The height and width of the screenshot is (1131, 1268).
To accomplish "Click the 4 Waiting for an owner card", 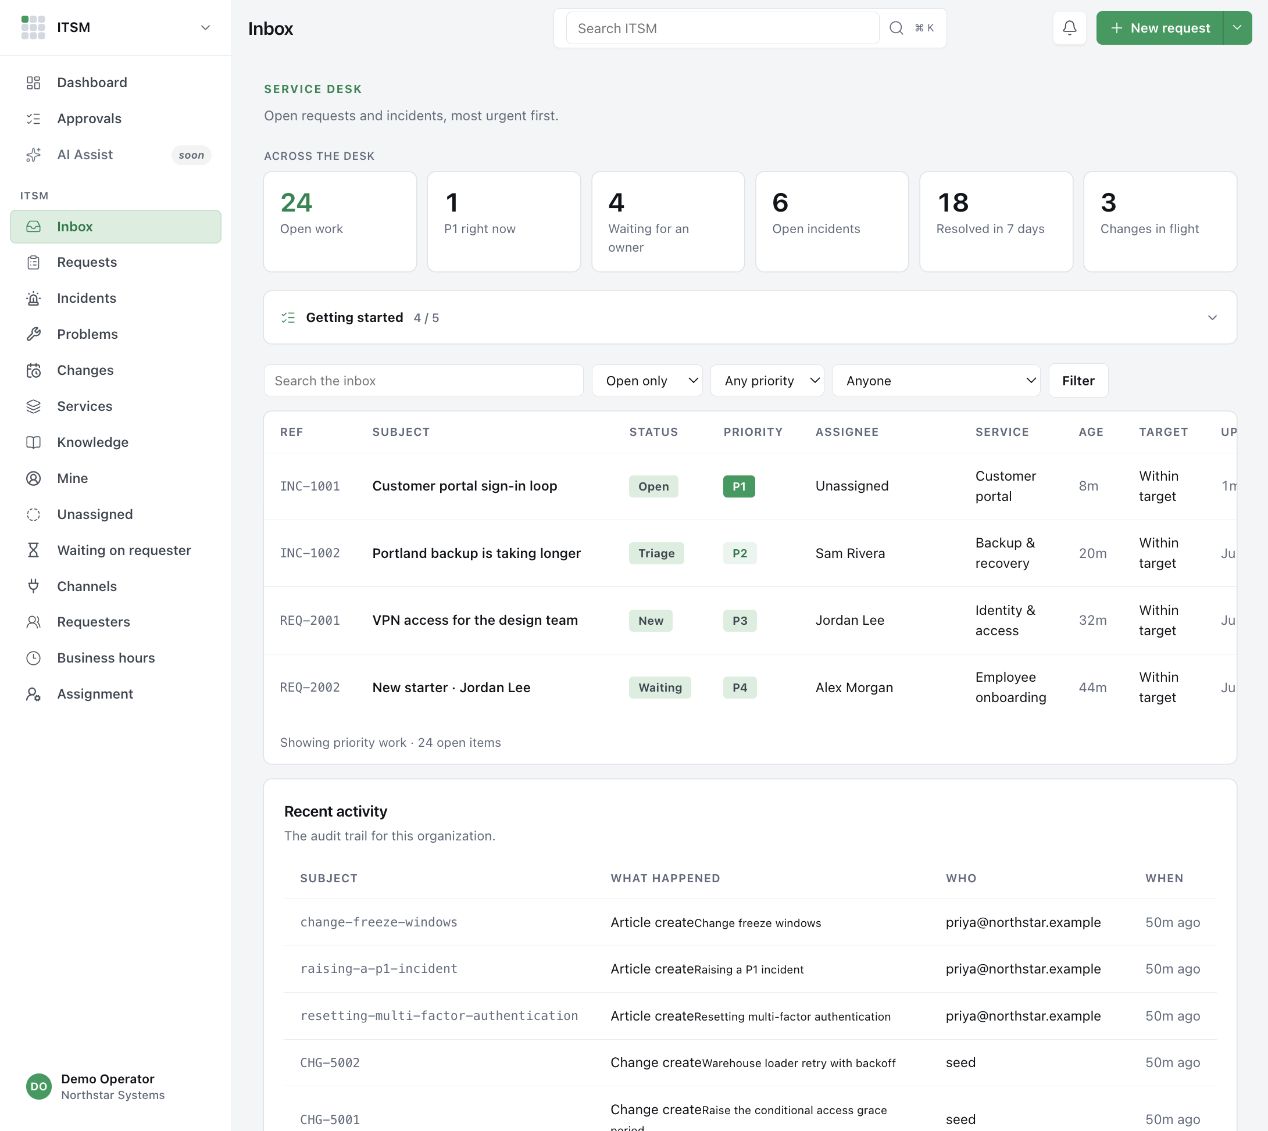I will (668, 222).
